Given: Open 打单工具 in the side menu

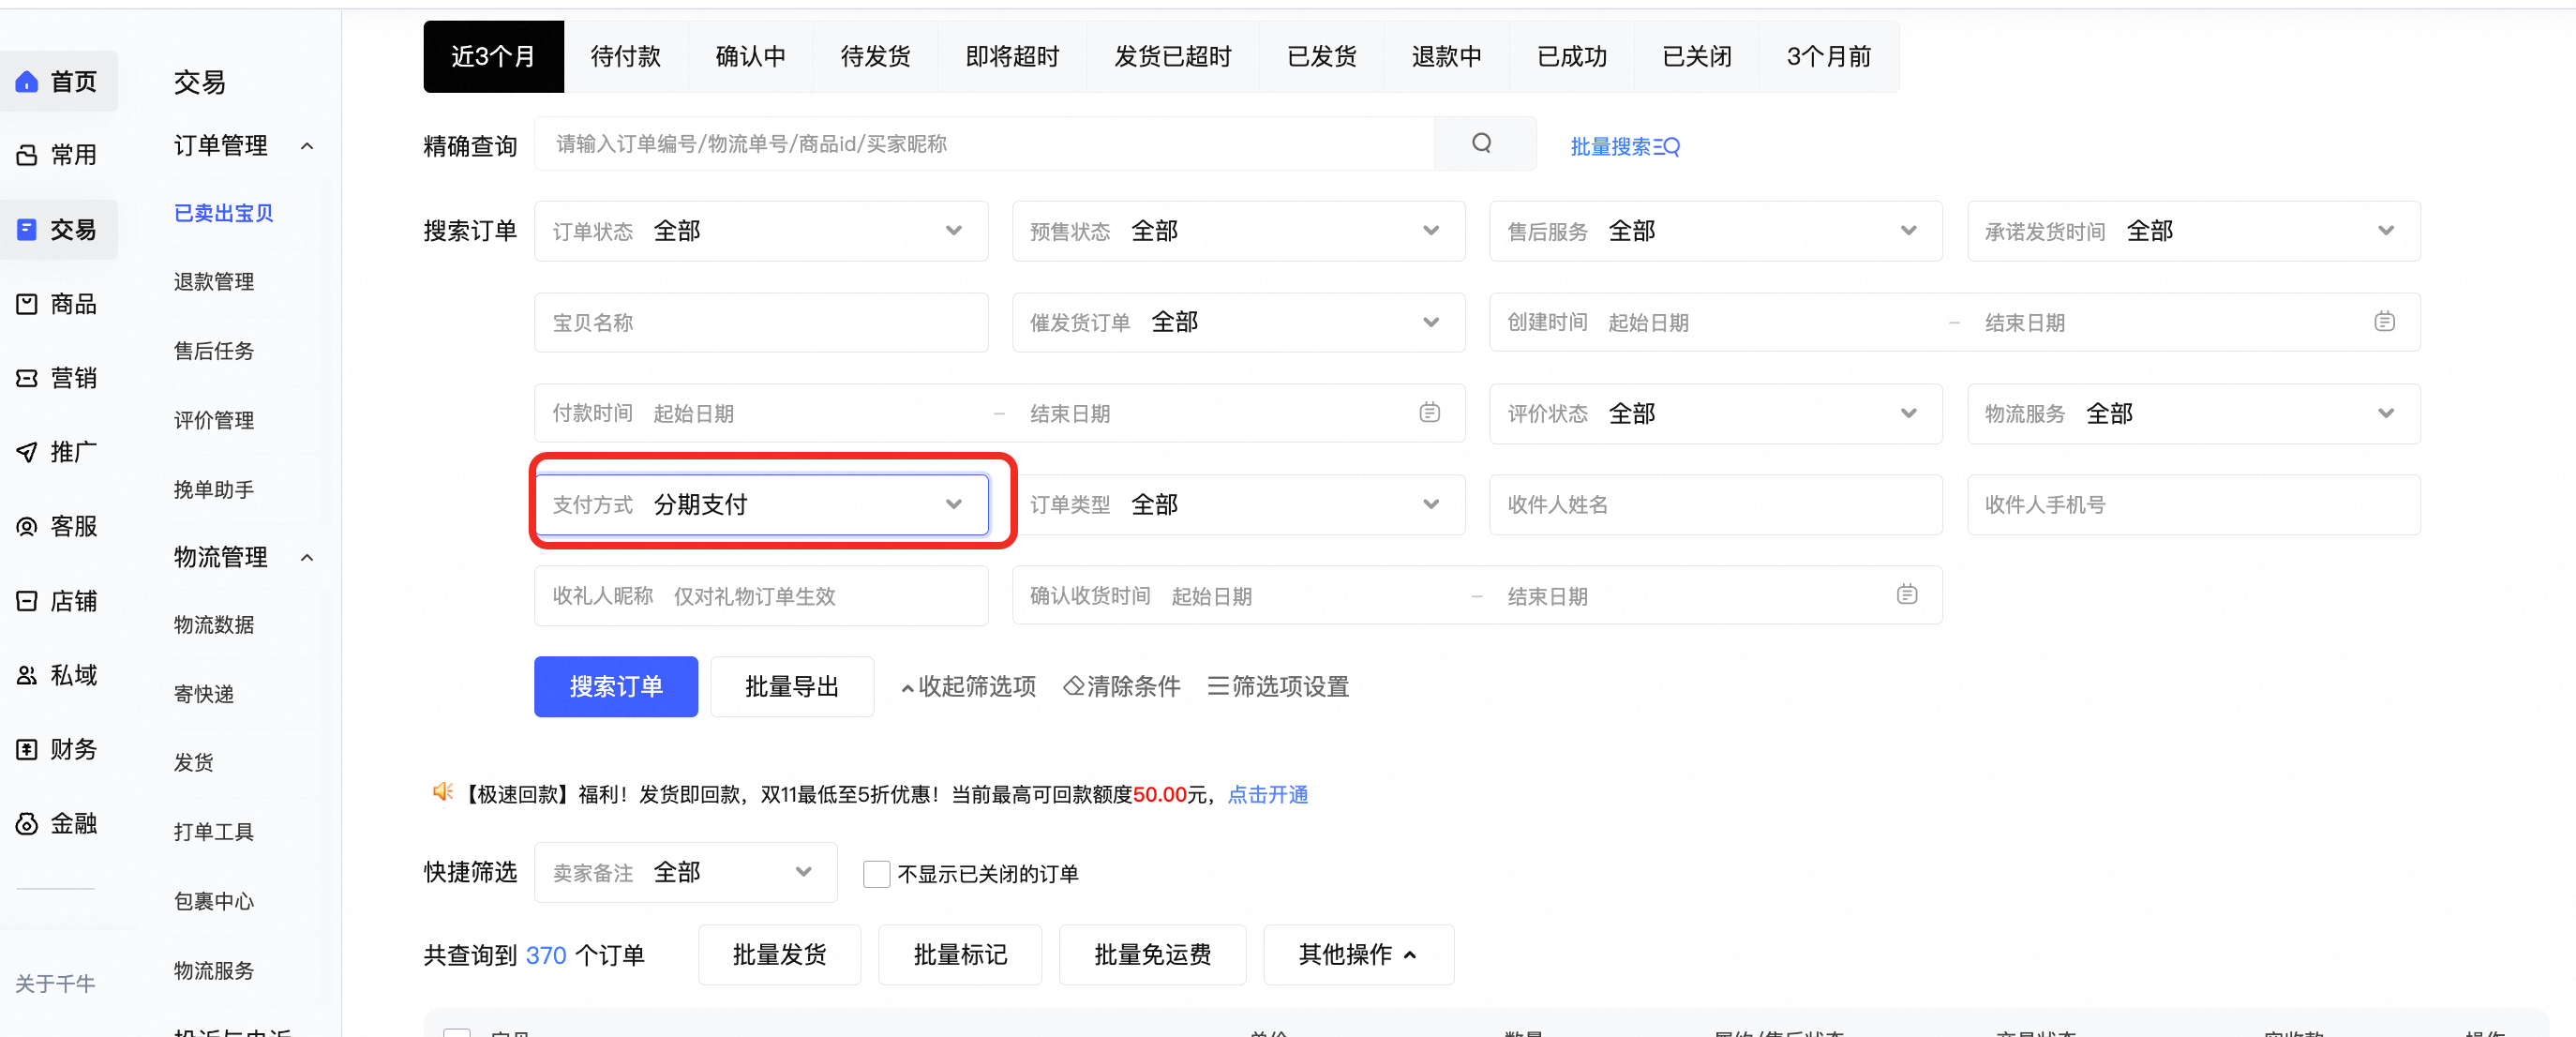Looking at the screenshot, I should [214, 832].
